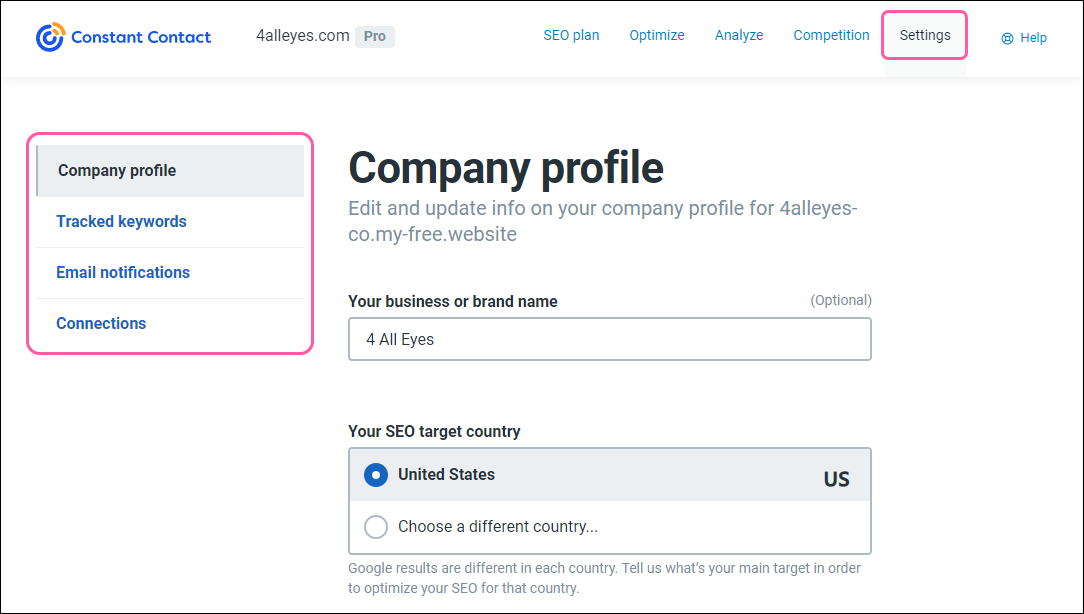
Task: Select the United States radio button
Action: pos(376,475)
